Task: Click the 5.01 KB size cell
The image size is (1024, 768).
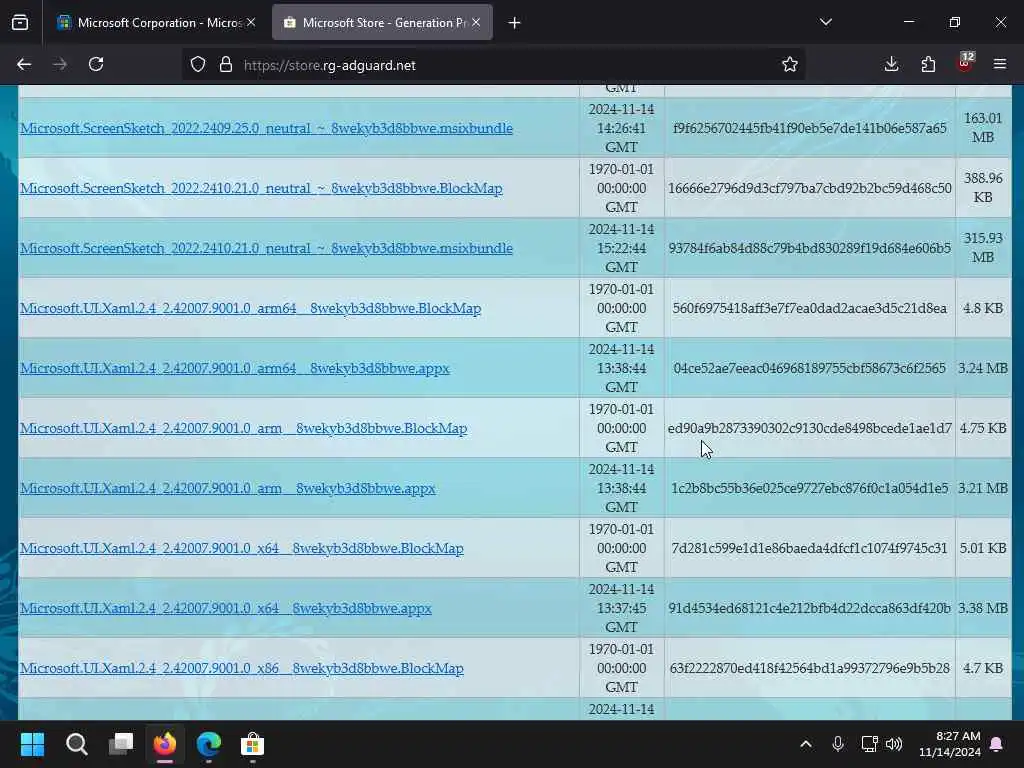Action: click(983, 549)
